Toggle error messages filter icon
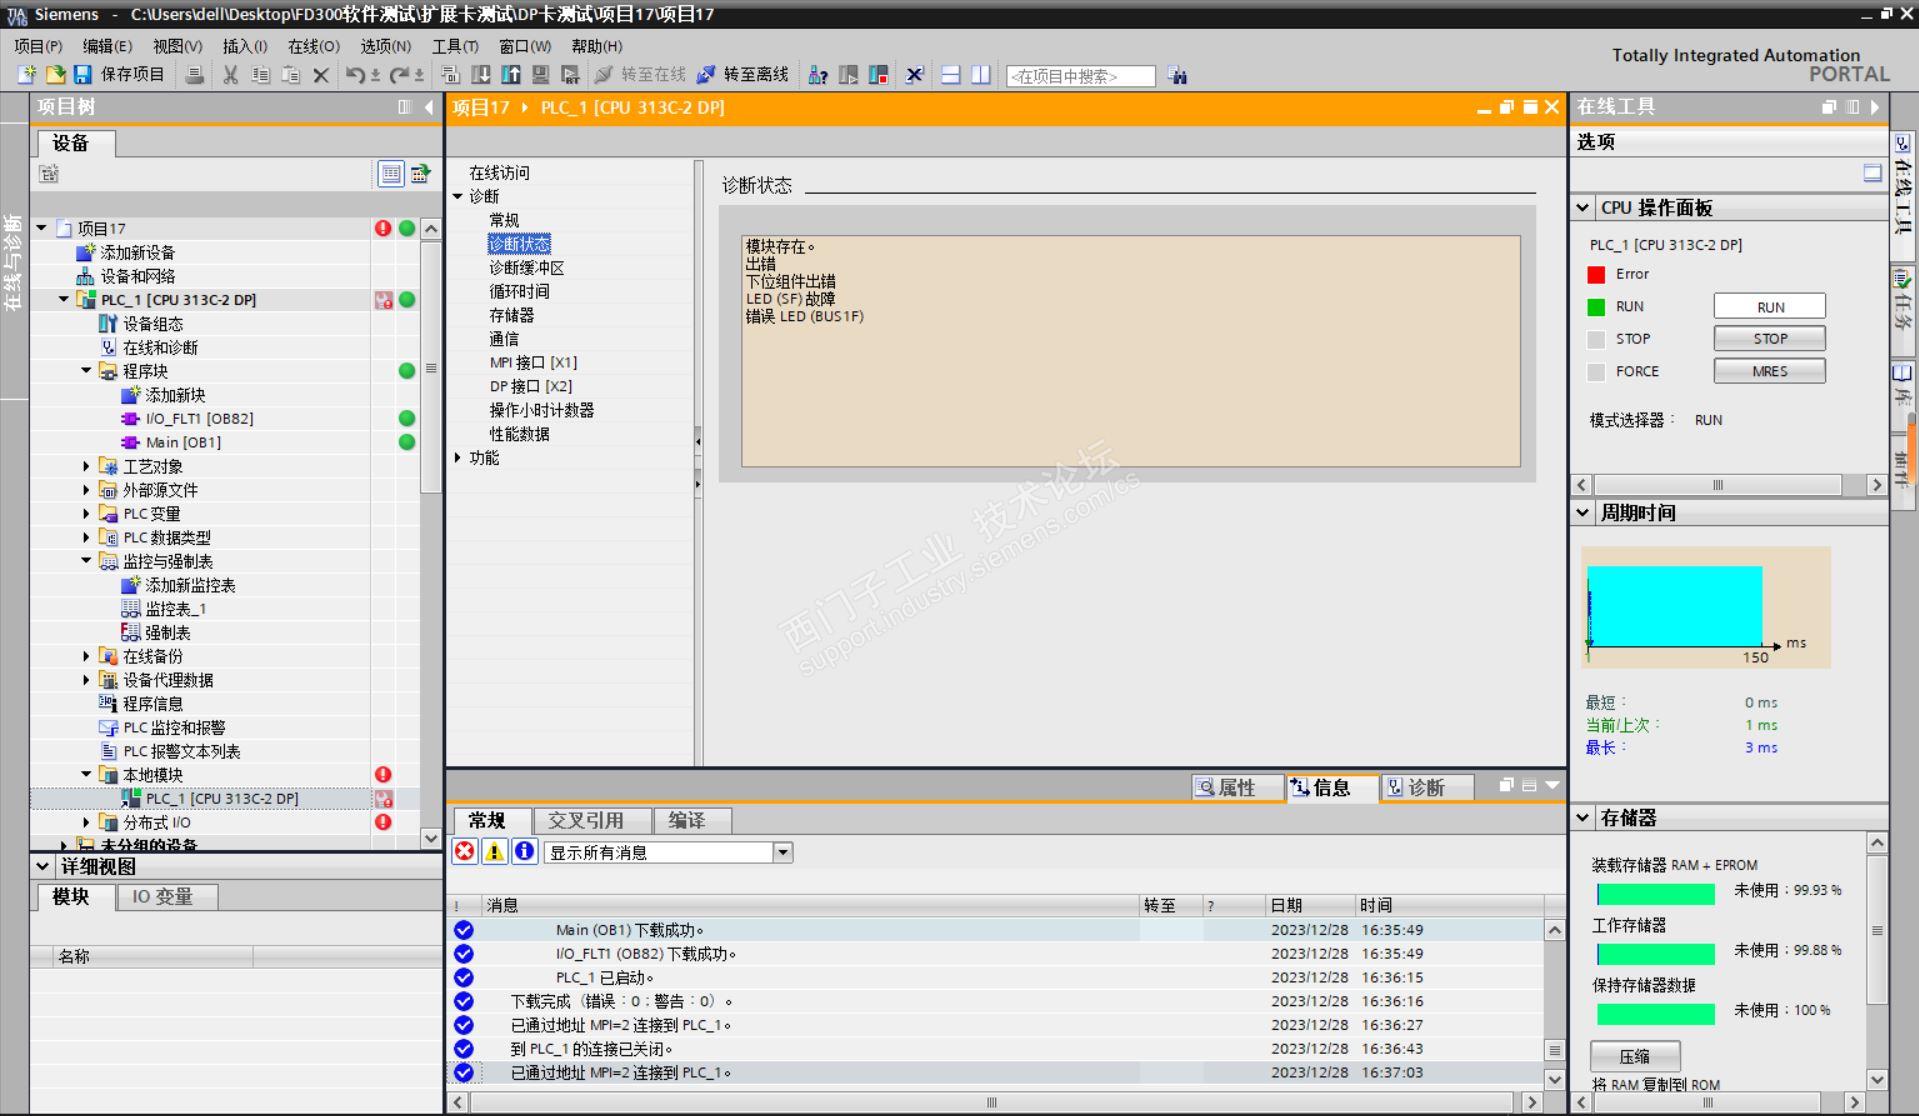This screenshot has width=1919, height=1116. click(465, 852)
